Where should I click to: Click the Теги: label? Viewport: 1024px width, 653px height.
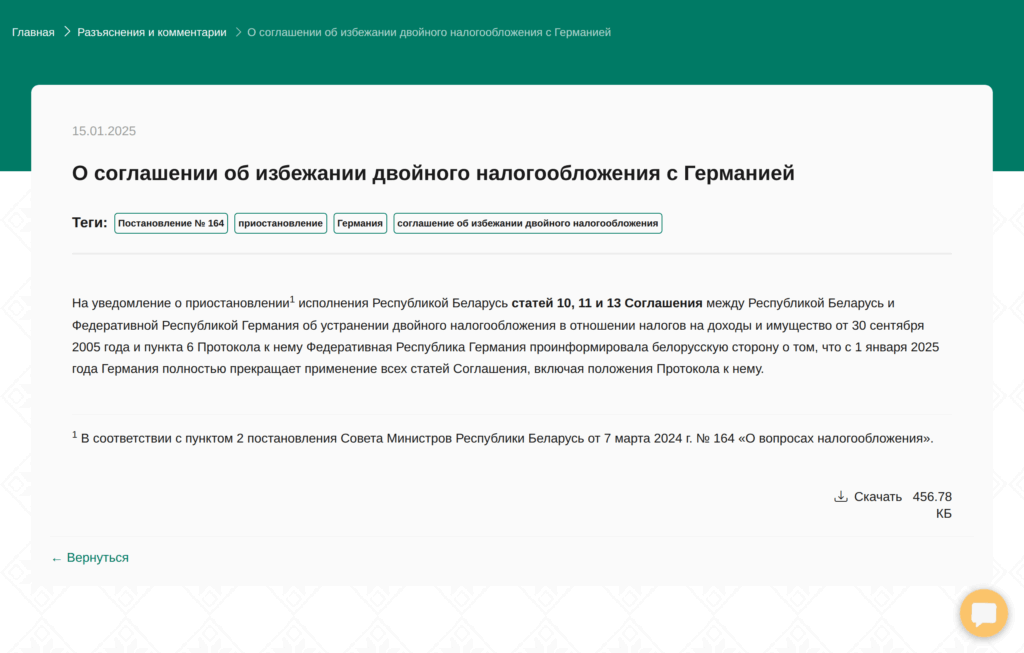point(89,223)
